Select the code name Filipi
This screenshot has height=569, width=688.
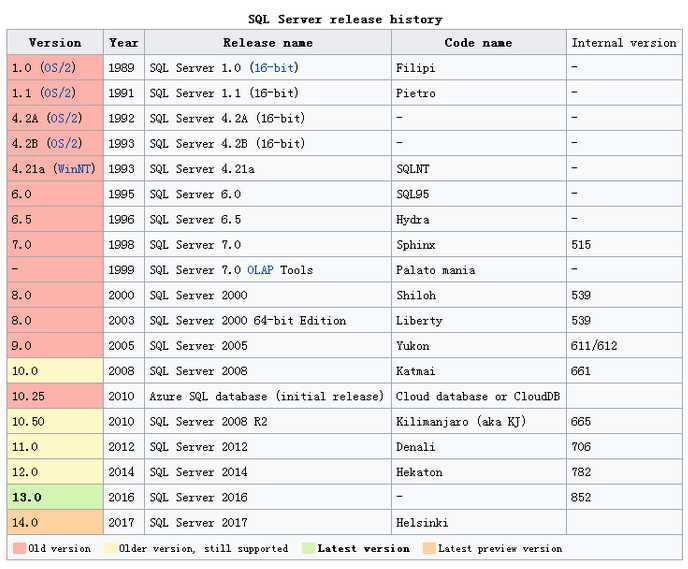pyautogui.click(x=416, y=68)
